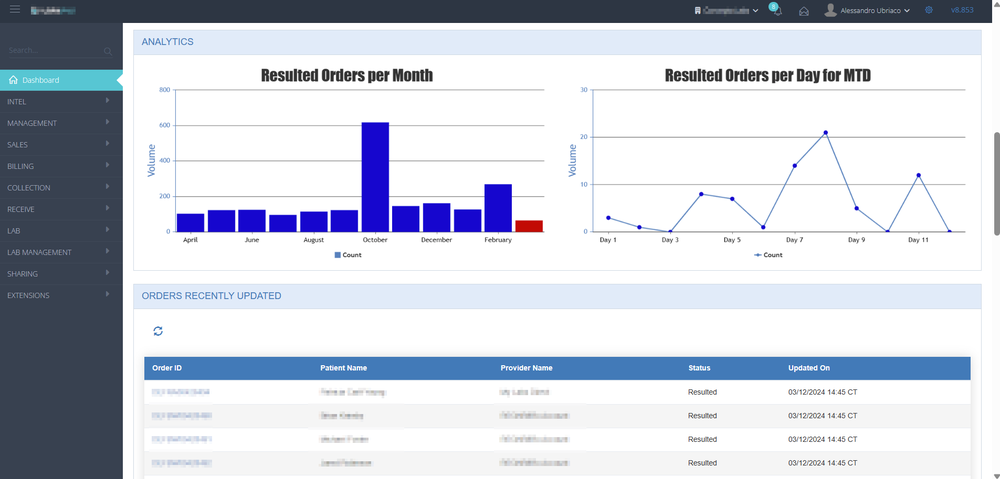1000x479 pixels.
Task: Toggle Count legend in Orders per Day chart
Action: [x=768, y=255]
